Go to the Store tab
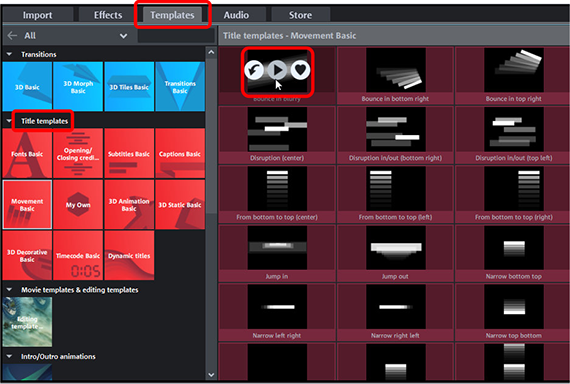Screen dimensions: 570x384 300,15
